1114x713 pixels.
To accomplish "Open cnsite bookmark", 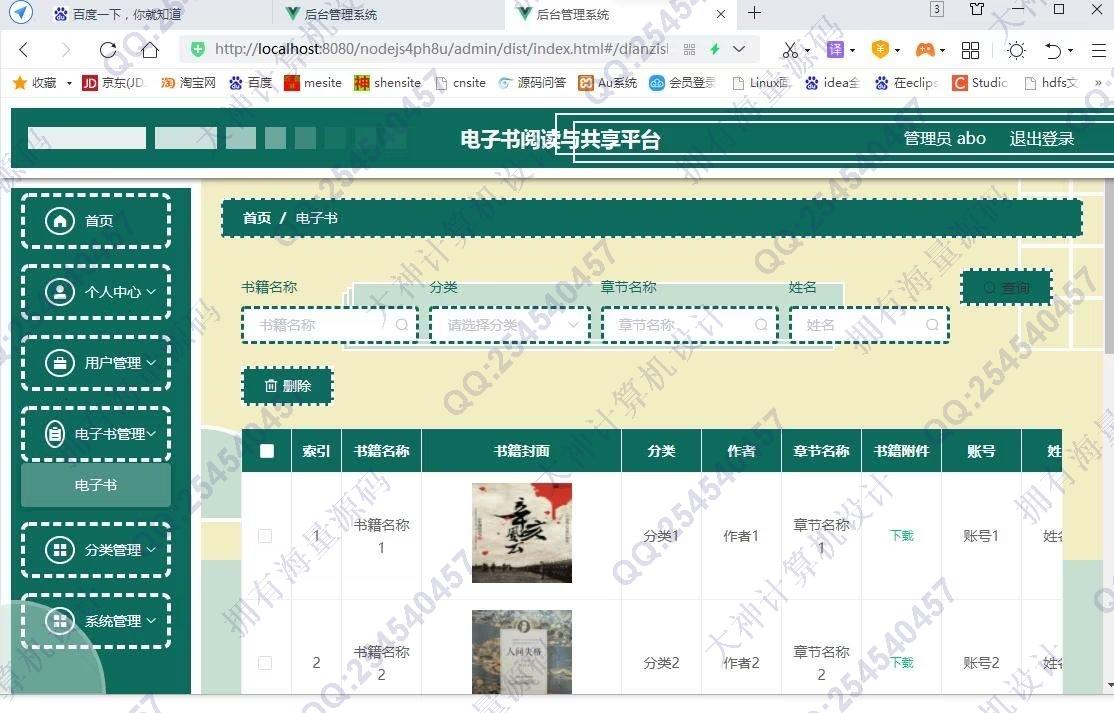I will coord(460,83).
